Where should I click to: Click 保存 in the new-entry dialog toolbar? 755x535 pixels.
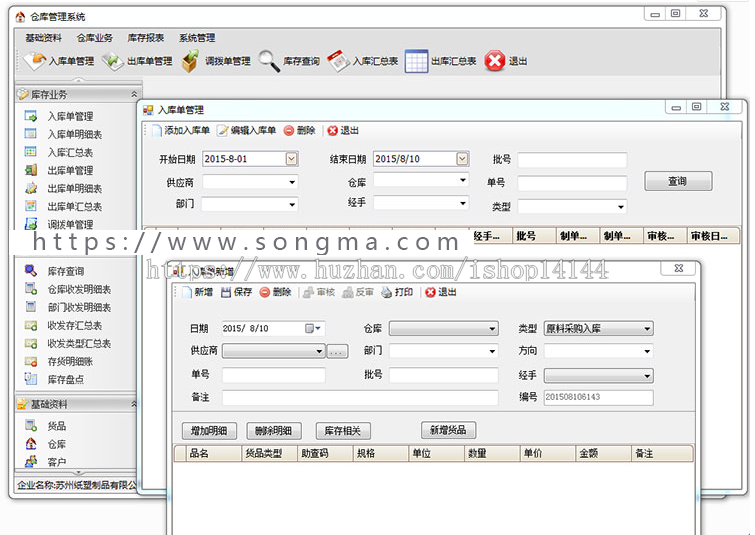237,292
